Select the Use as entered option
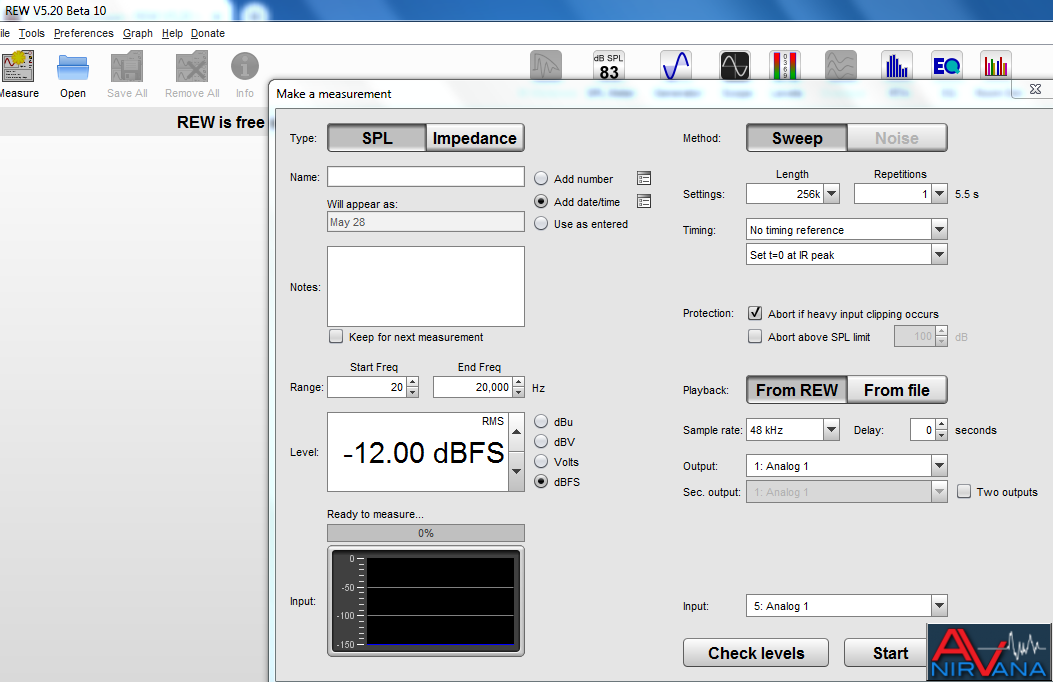Screen dimensions: 1053x682 click(x=541, y=224)
